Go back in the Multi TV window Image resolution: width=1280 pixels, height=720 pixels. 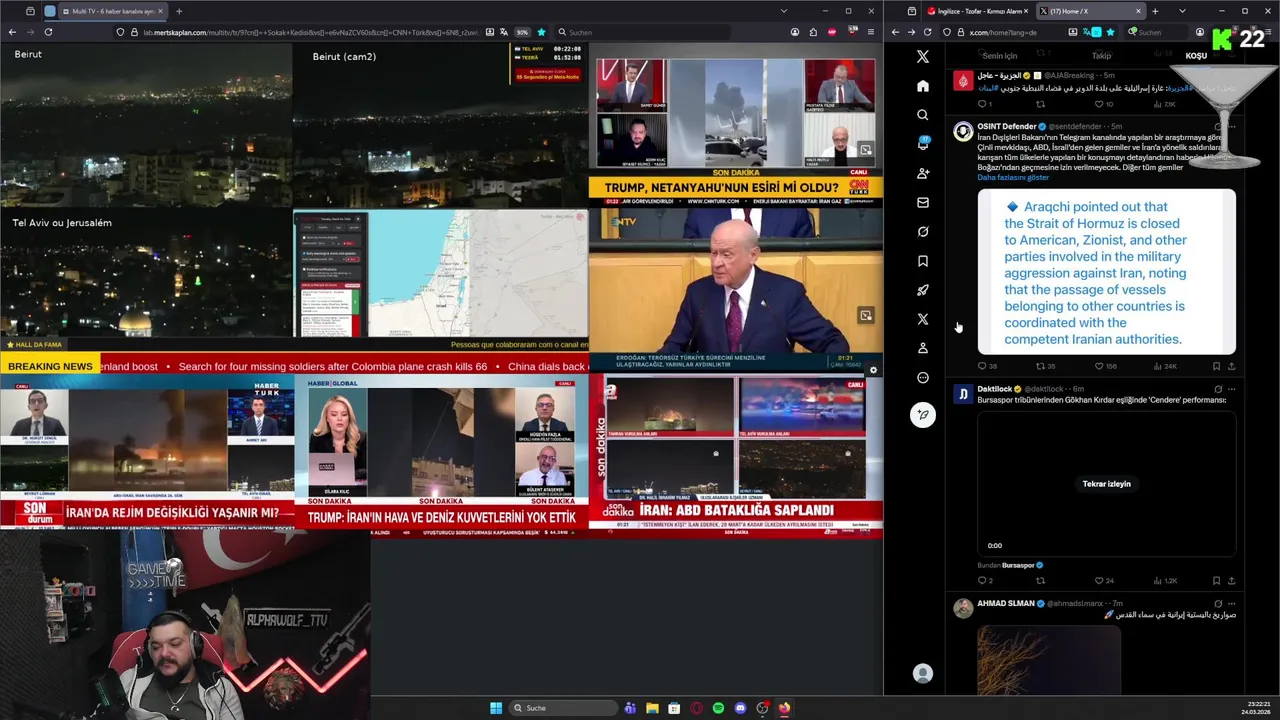pos(12,32)
